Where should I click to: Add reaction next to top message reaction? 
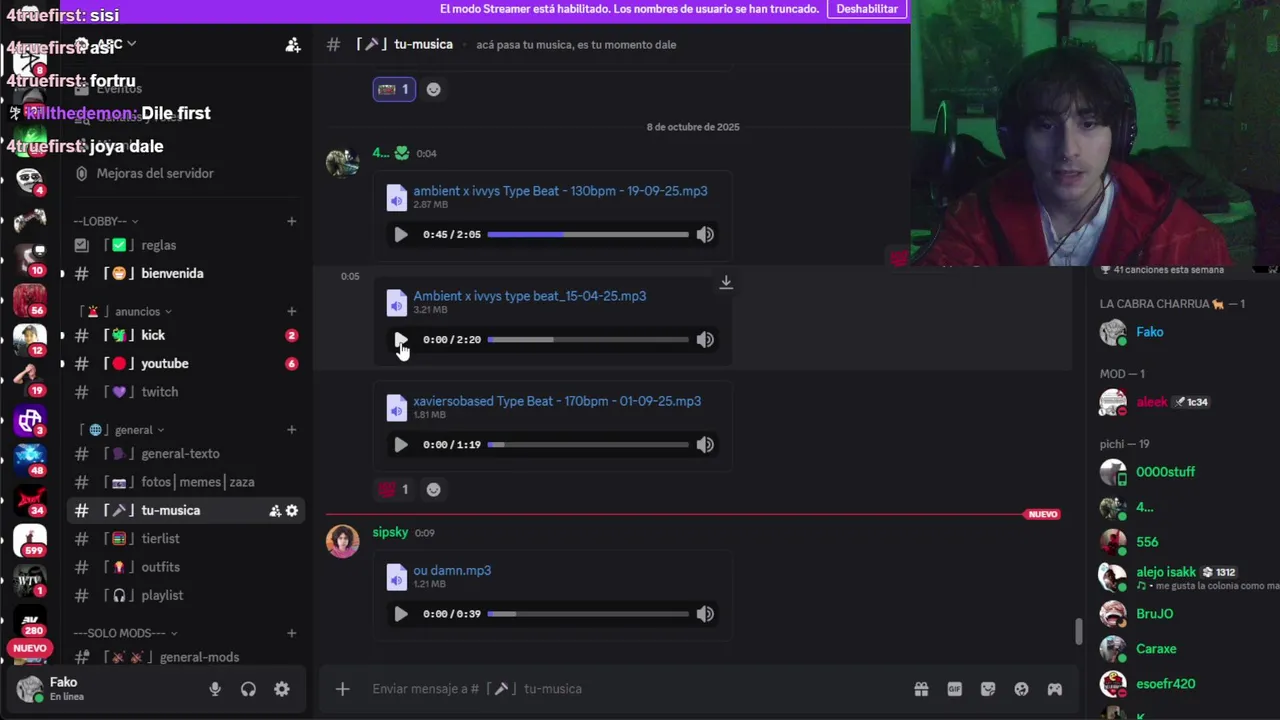tap(433, 89)
